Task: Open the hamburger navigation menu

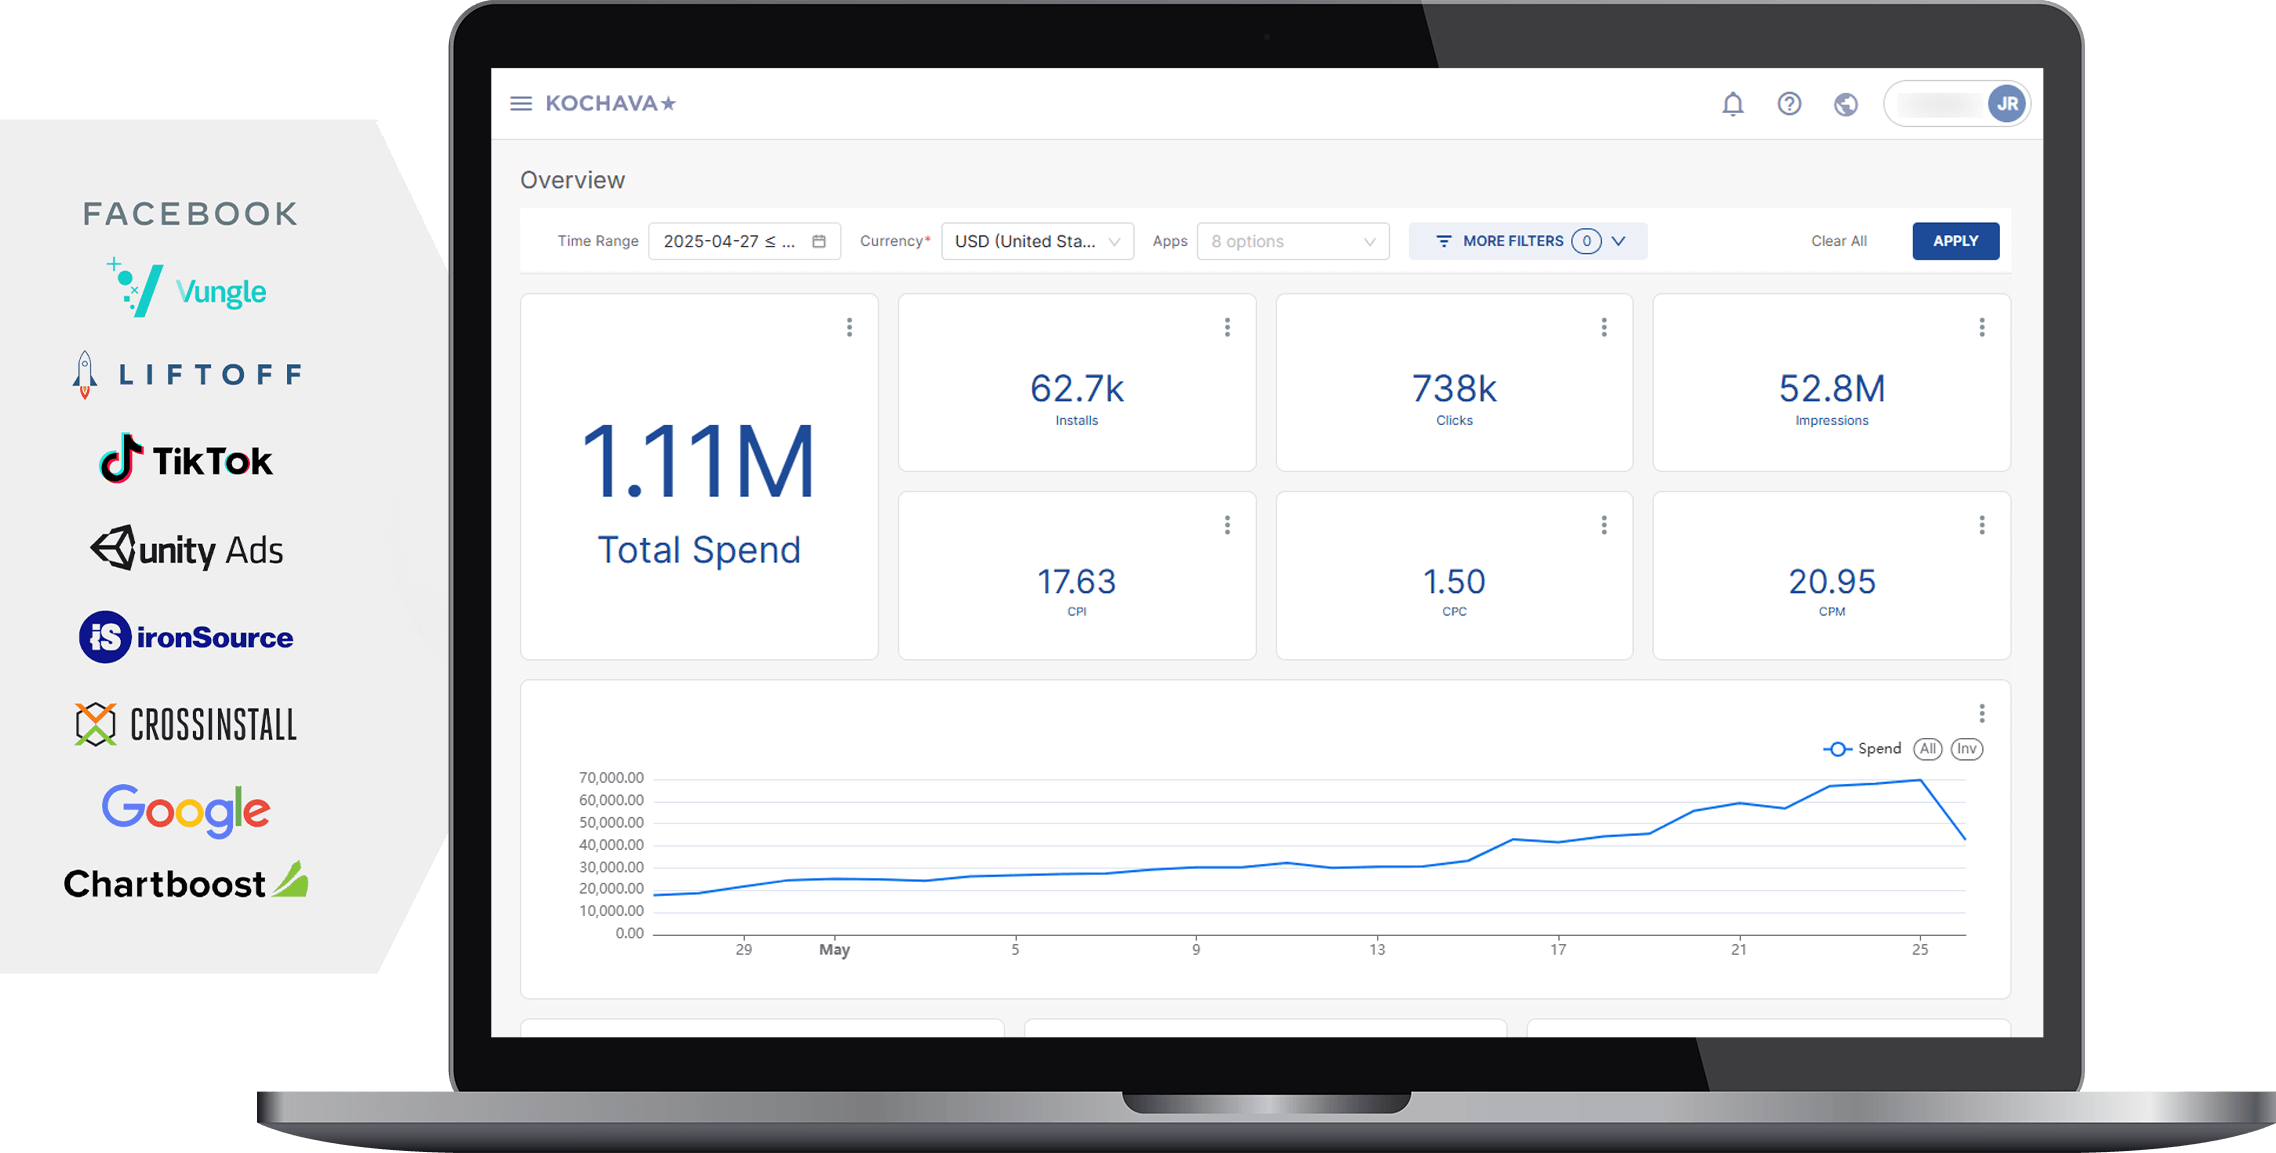Action: tap(521, 104)
